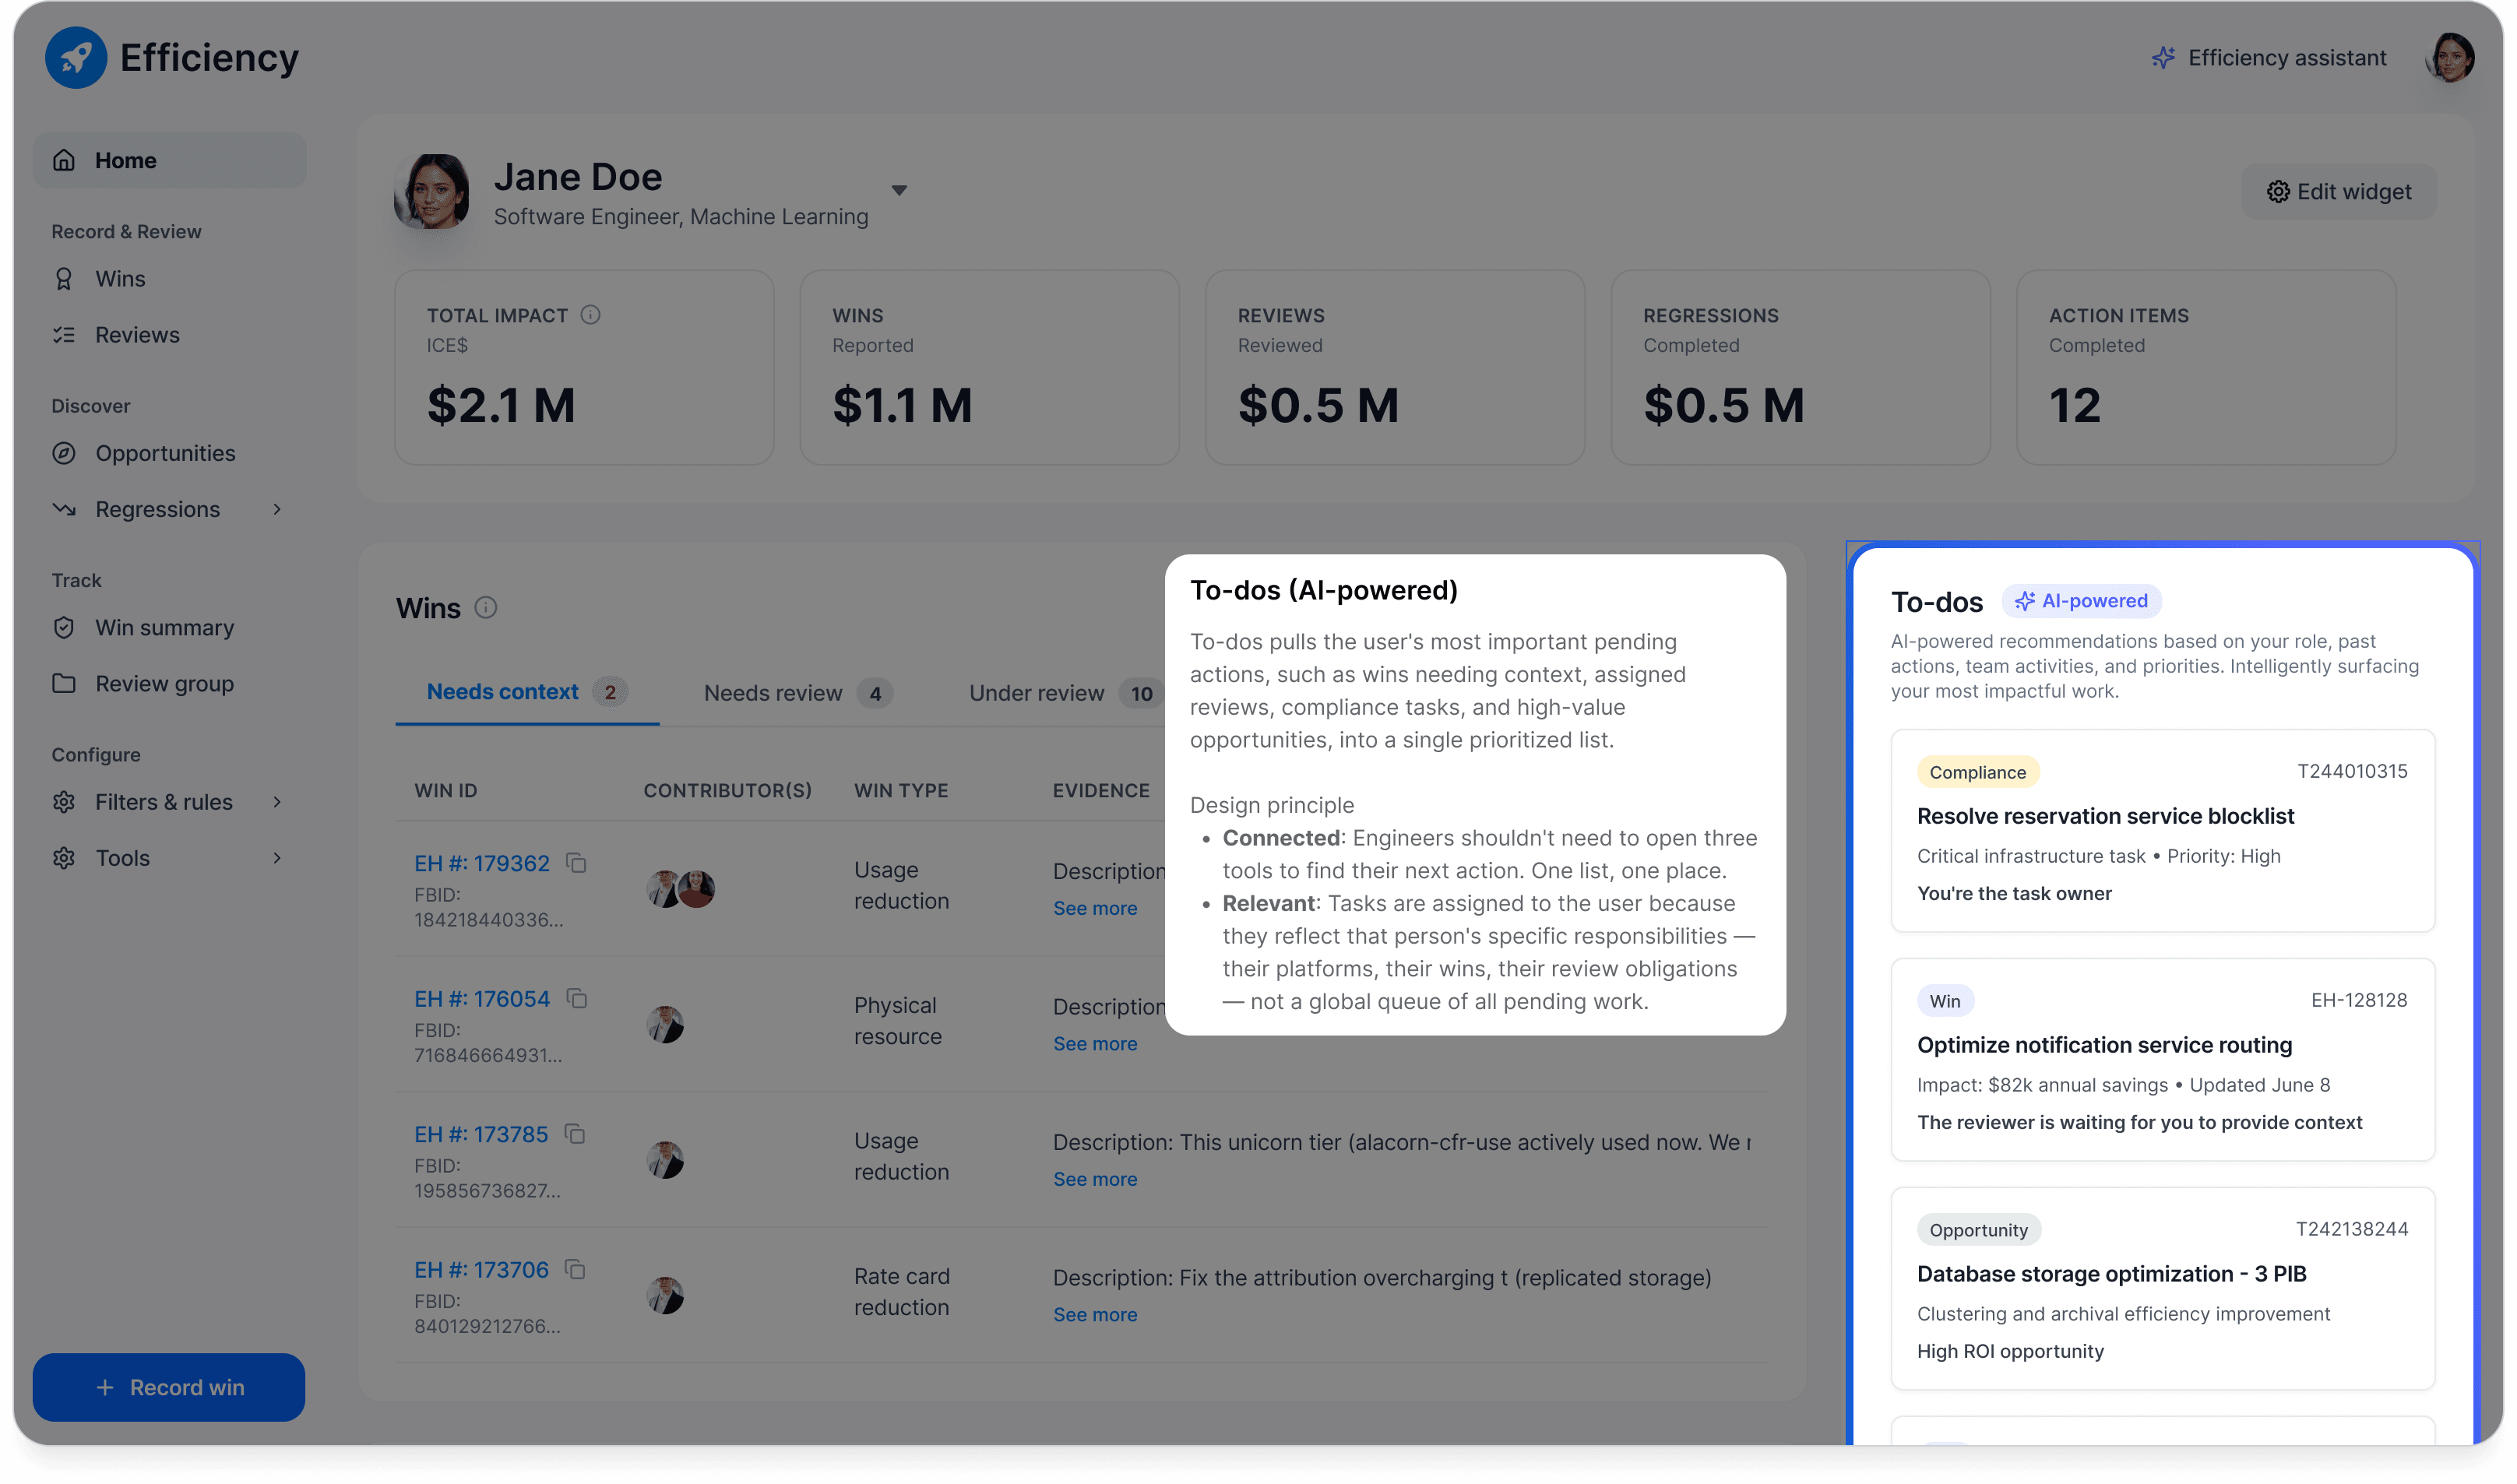This screenshot has width=2517, height=1484.
Task: Click contributor avatar for EH 176054
Action: pos(665,1024)
